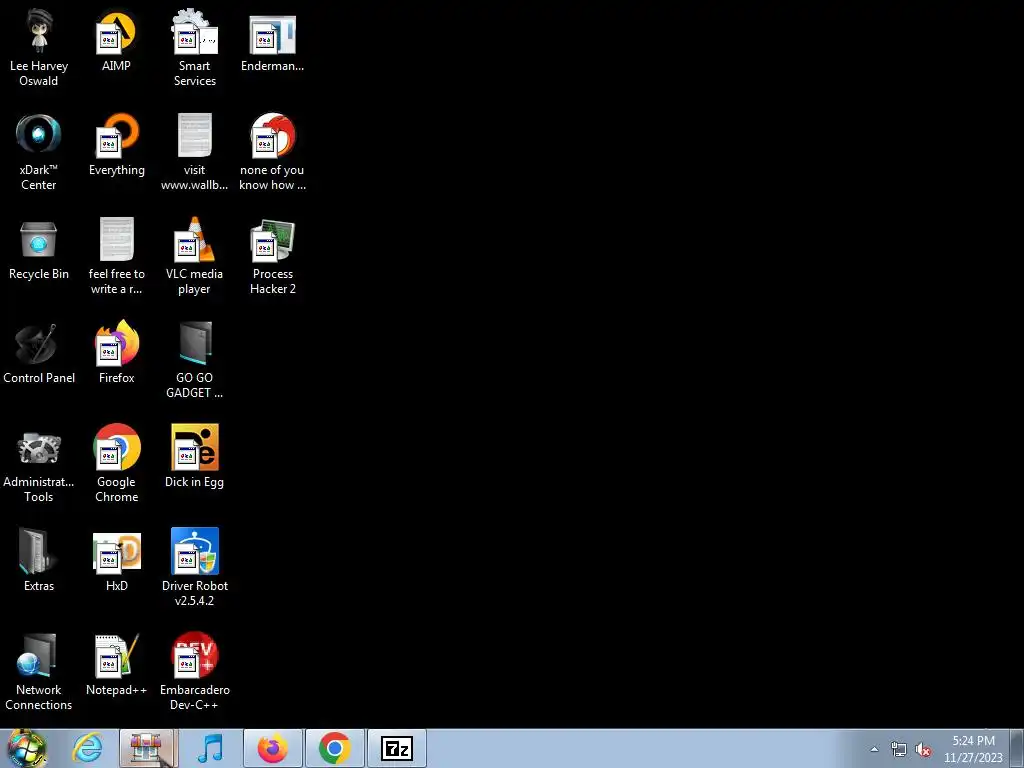1024x768 pixels.
Task: Open 7-Zip from the taskbar
Action: click(396, 748)
